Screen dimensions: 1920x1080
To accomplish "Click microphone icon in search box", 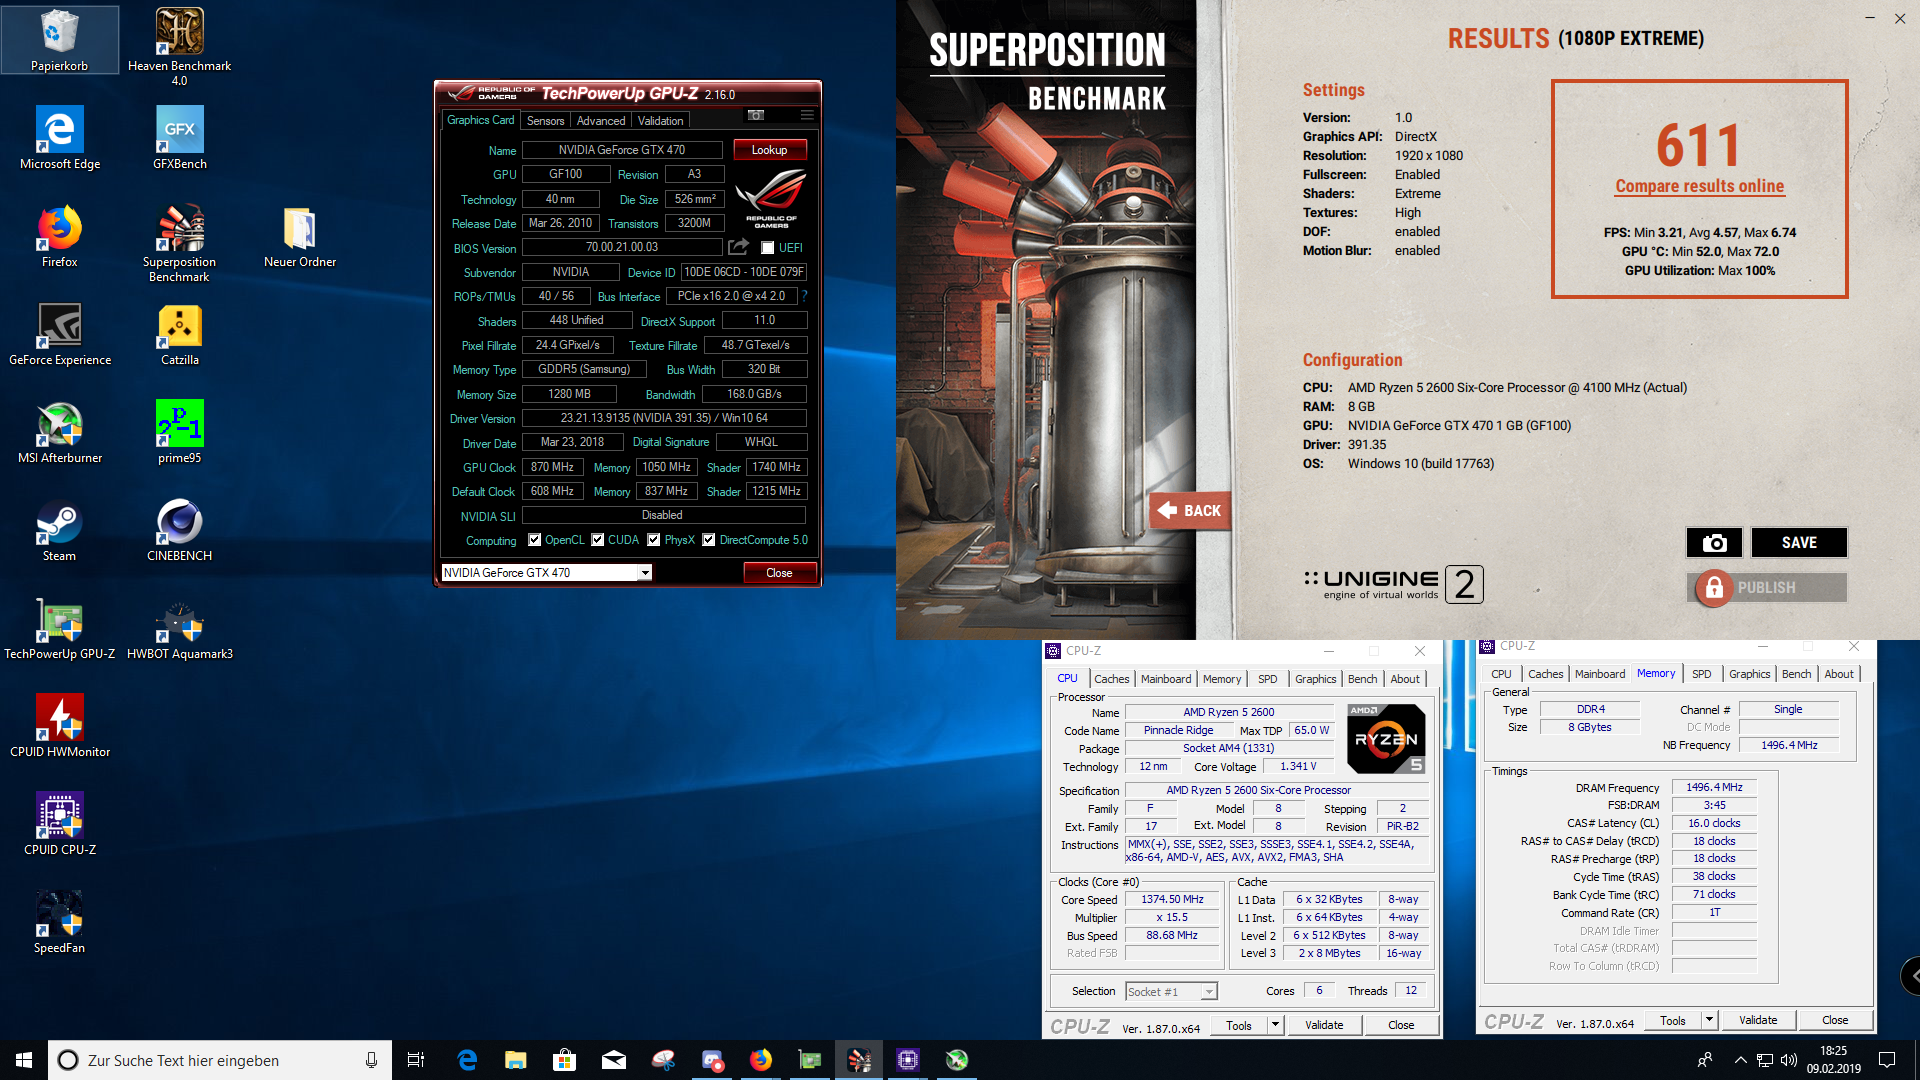I will [371, 1060].
